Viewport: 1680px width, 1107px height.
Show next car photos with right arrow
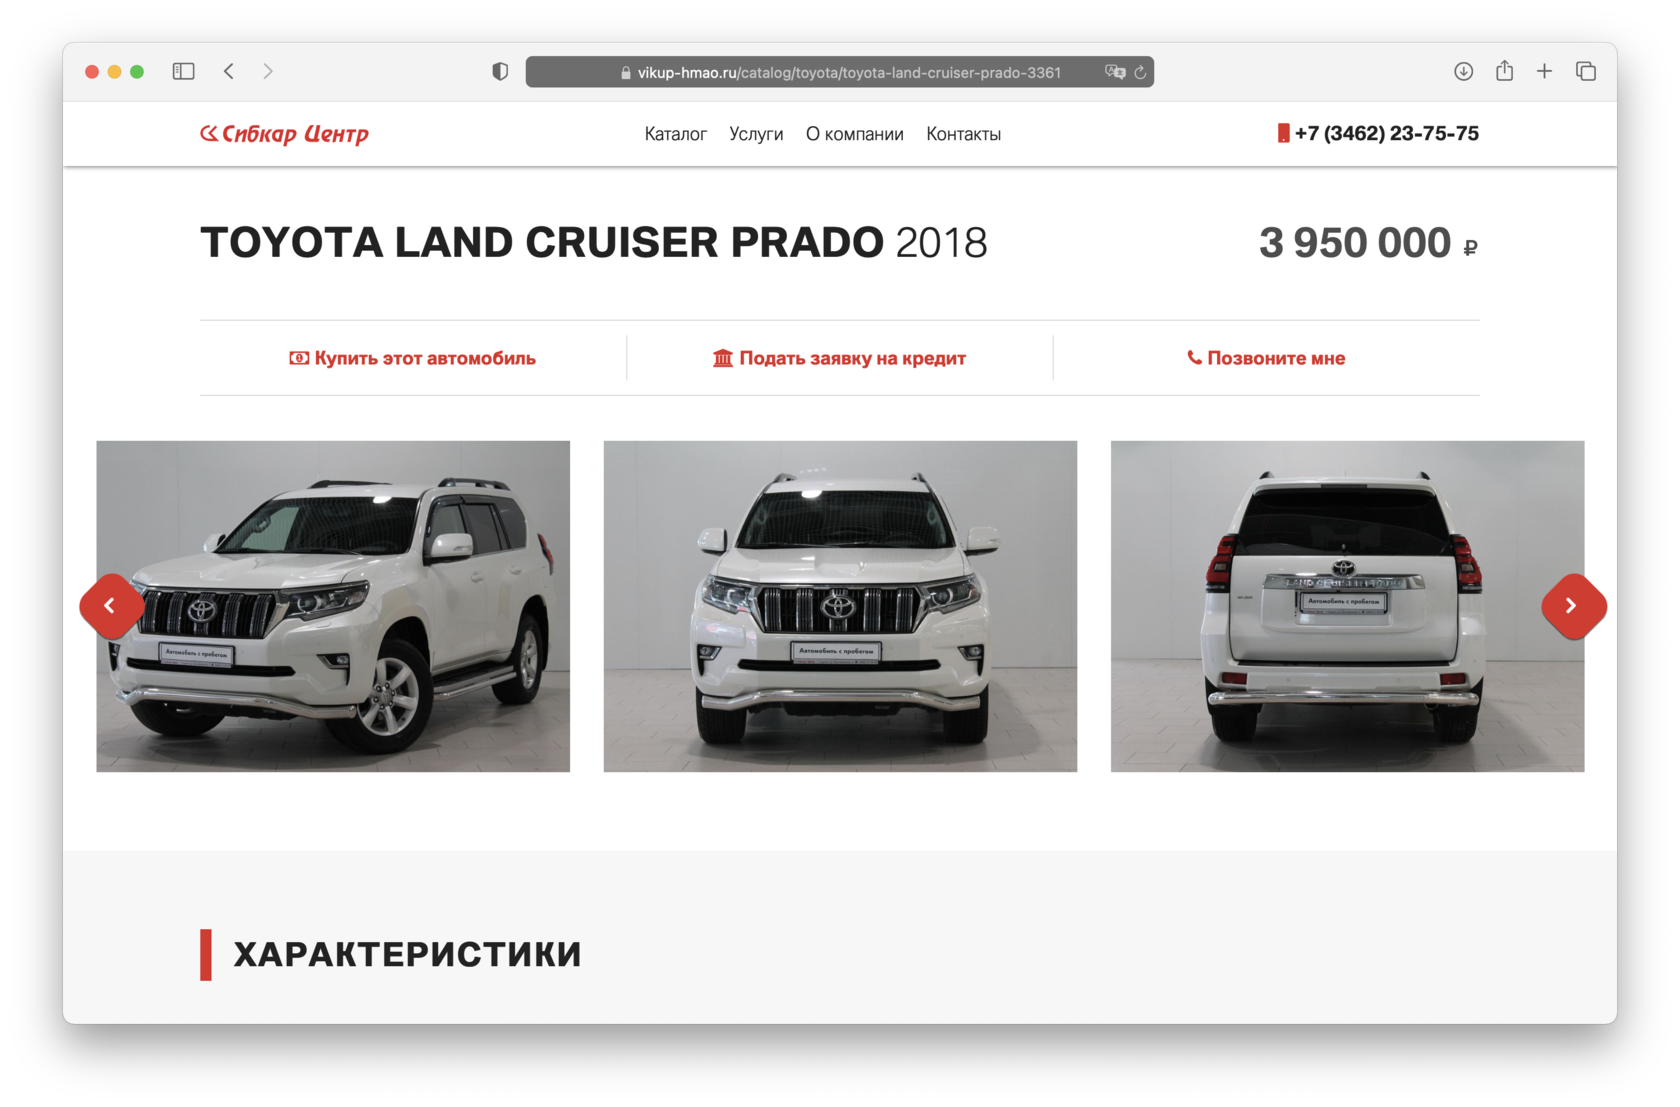point(1573,606)
